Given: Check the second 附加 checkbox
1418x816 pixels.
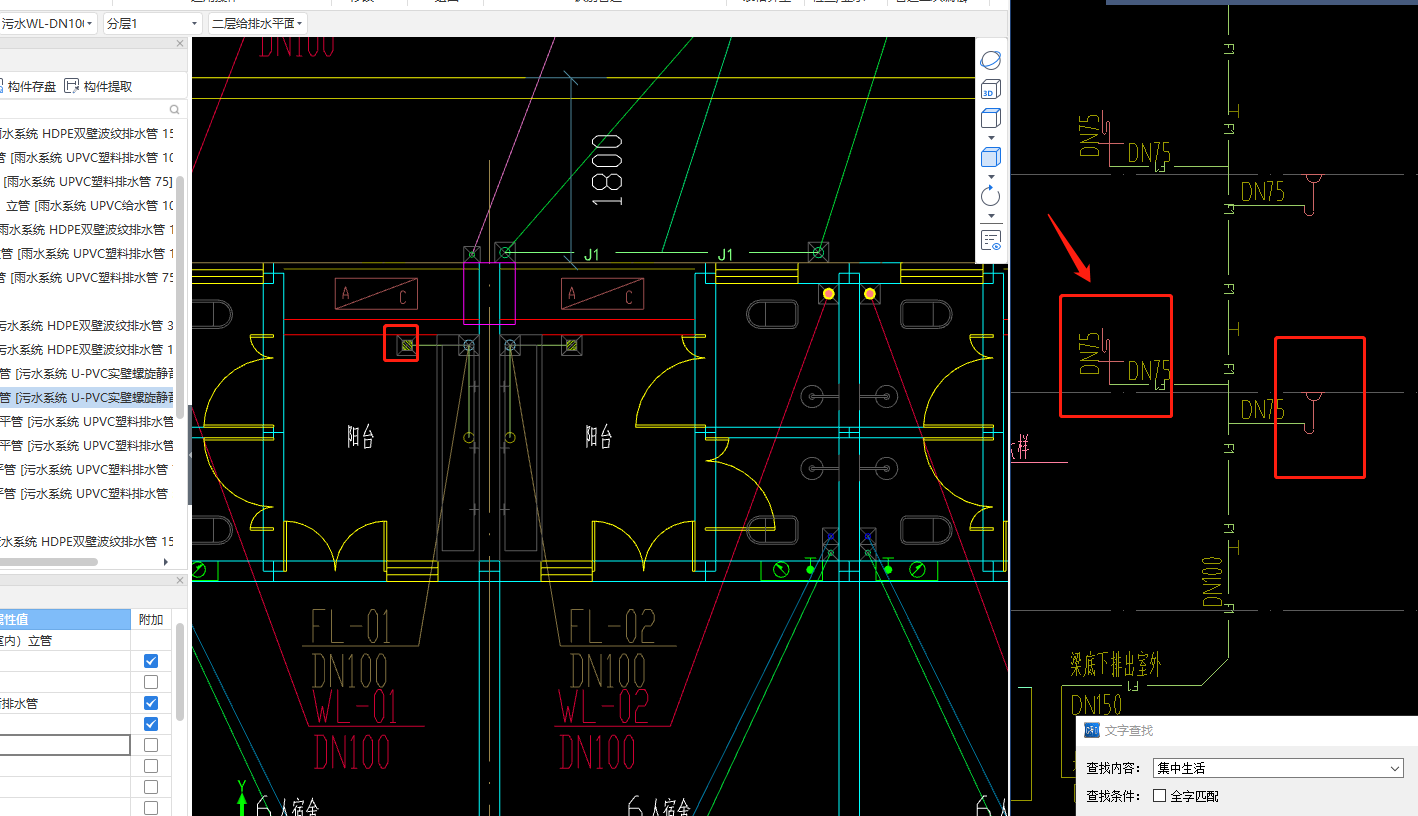Looking at the screenshot, I should [151, 682].
